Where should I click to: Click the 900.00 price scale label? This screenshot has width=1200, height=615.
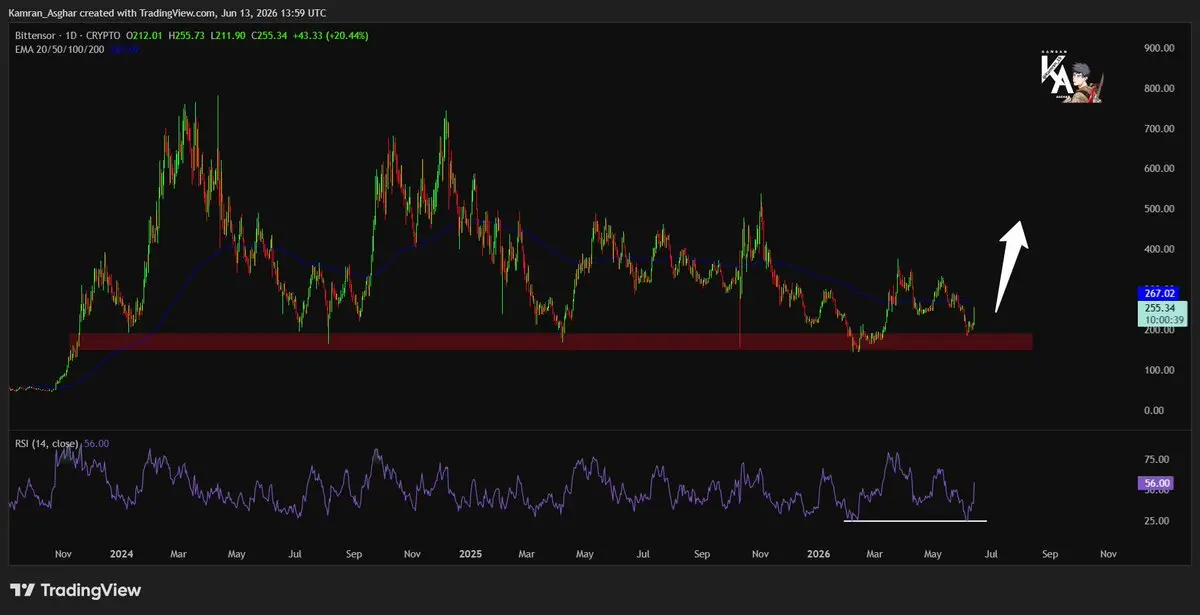point(1157,48)
